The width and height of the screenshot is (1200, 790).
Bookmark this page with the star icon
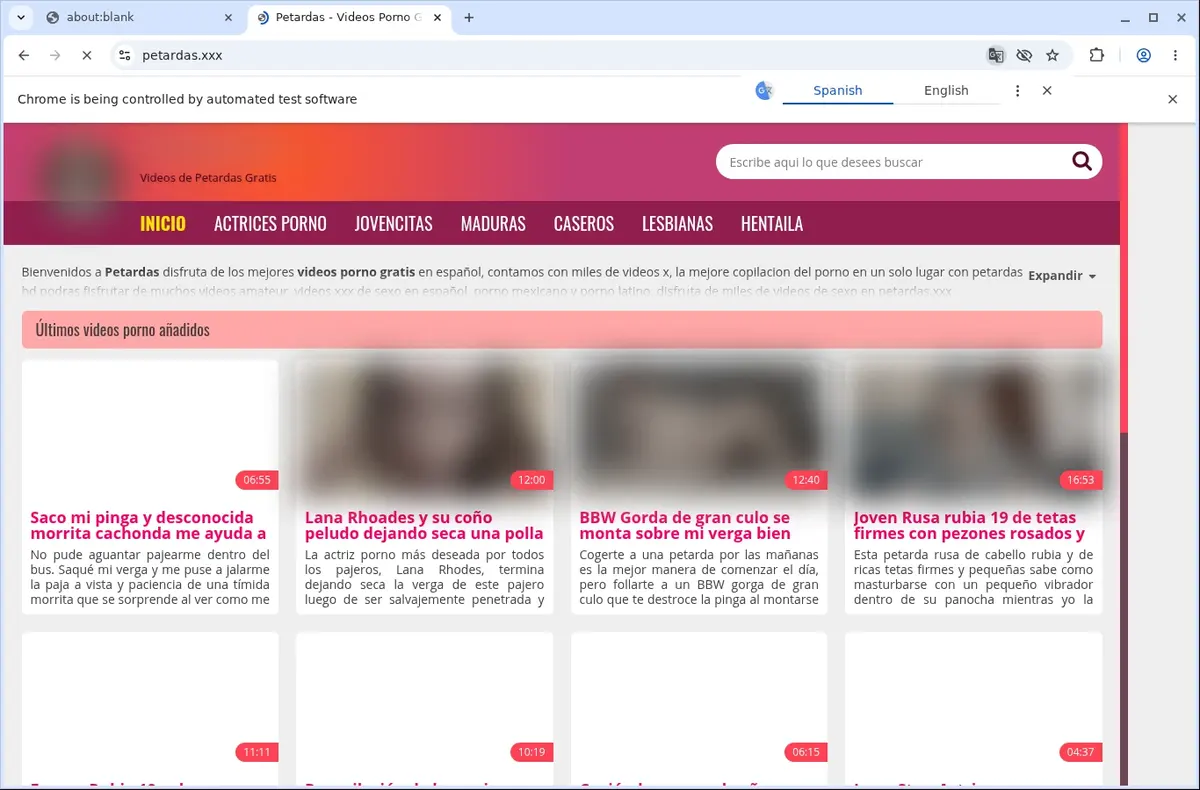1052,56
